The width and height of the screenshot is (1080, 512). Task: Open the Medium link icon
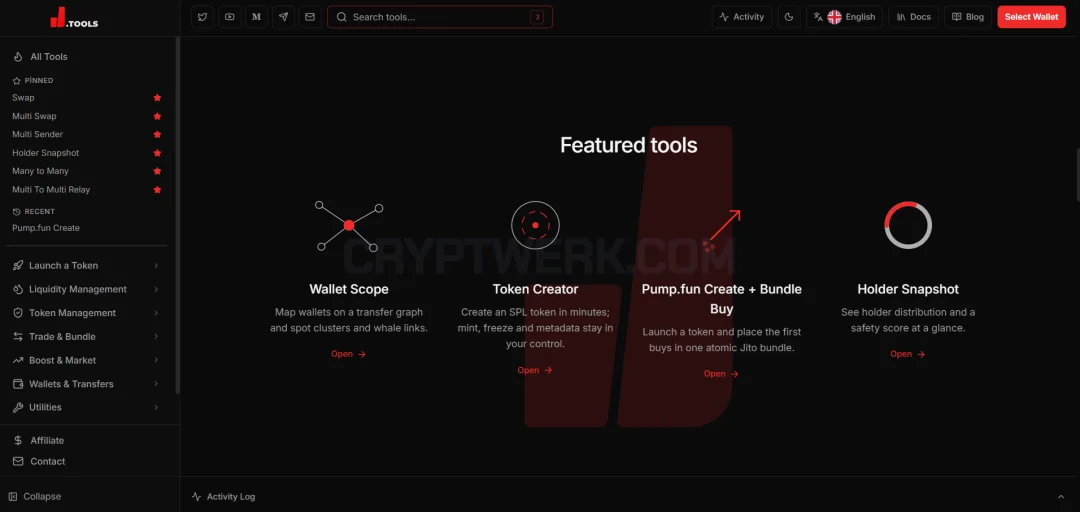coord(256,17)
